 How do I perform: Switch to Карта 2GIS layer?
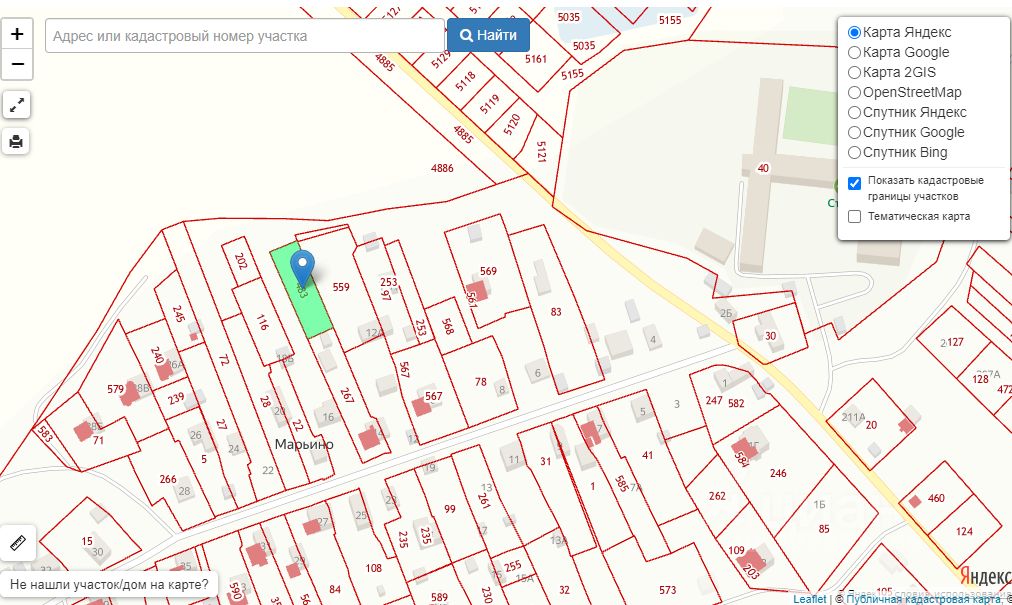[x=854, y=72]
